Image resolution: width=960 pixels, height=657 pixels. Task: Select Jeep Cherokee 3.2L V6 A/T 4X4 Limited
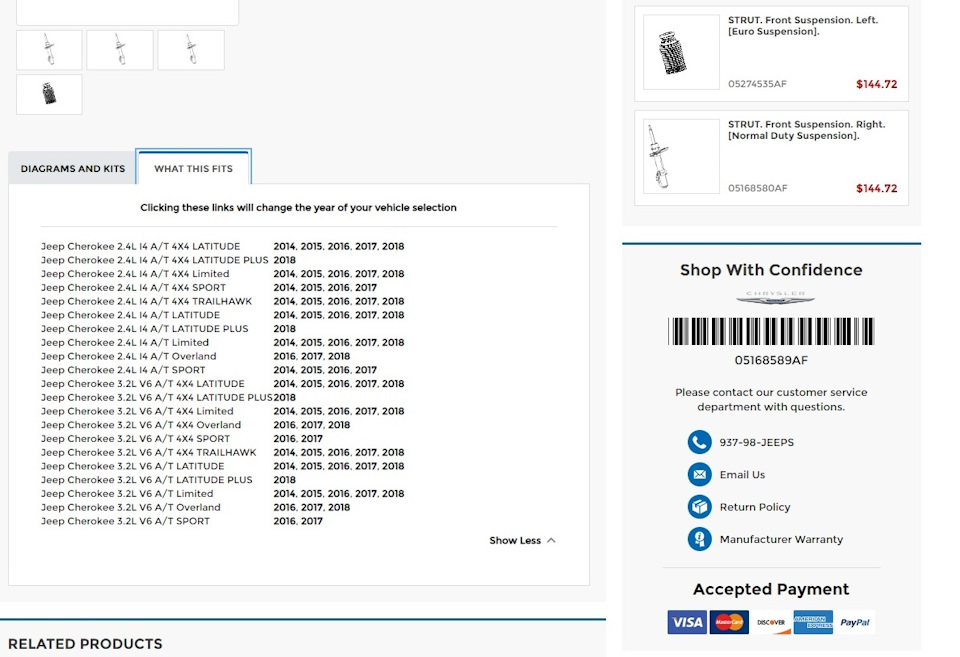click(137, 411)
